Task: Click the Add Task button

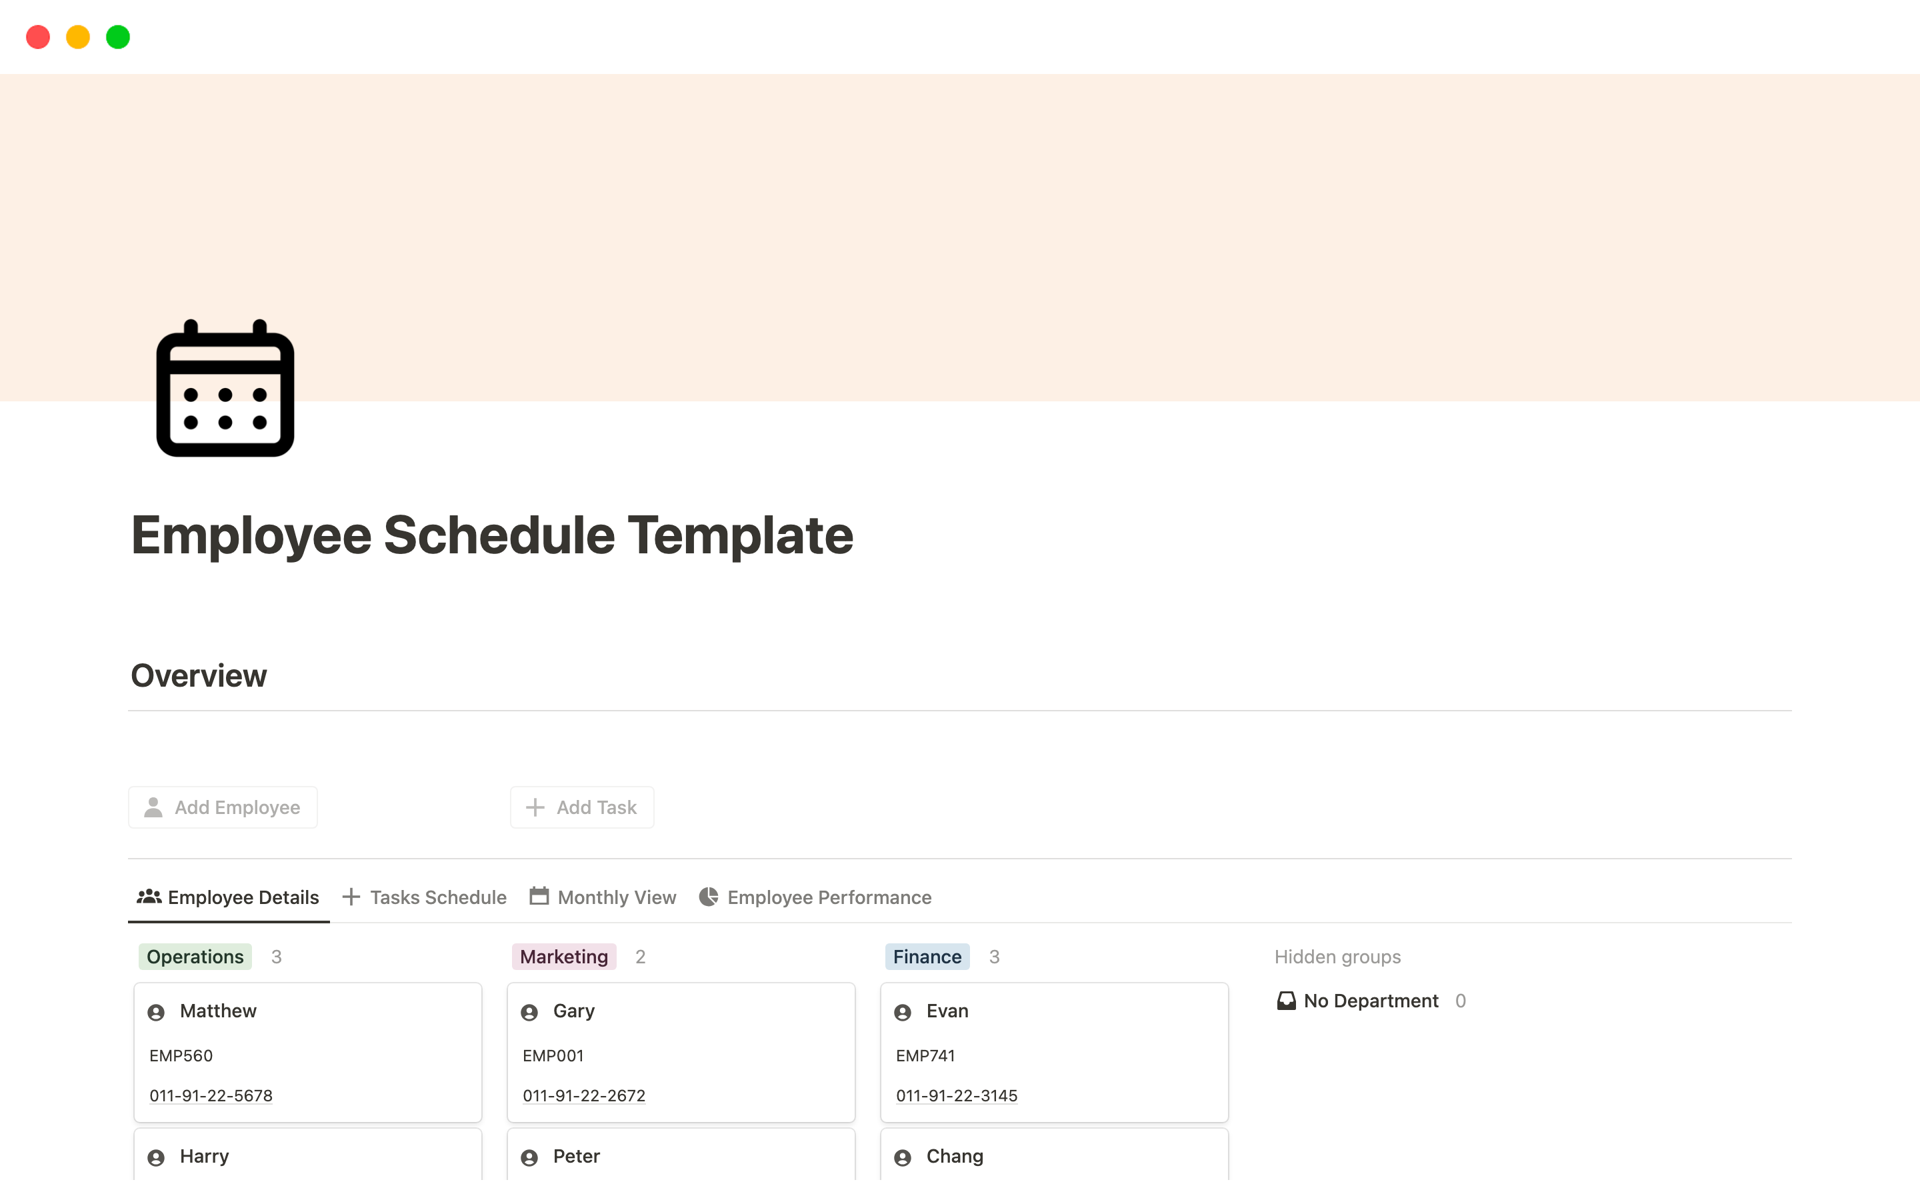Action: click(x=582, y=807)
